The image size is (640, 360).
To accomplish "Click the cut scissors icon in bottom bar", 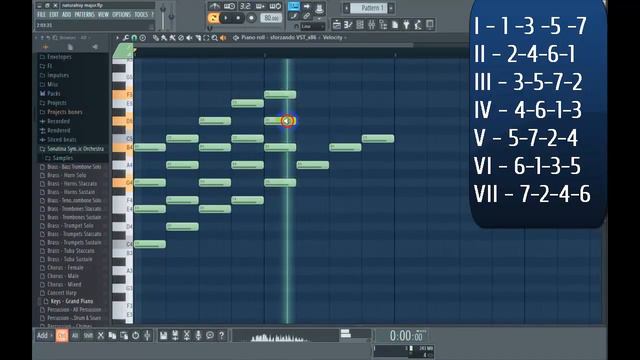I will pos(100,336).
